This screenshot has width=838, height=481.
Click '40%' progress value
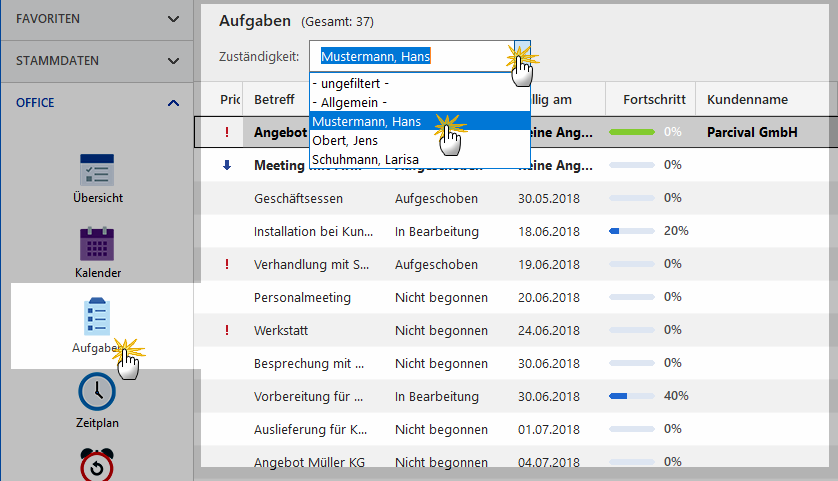click(676, 396)
